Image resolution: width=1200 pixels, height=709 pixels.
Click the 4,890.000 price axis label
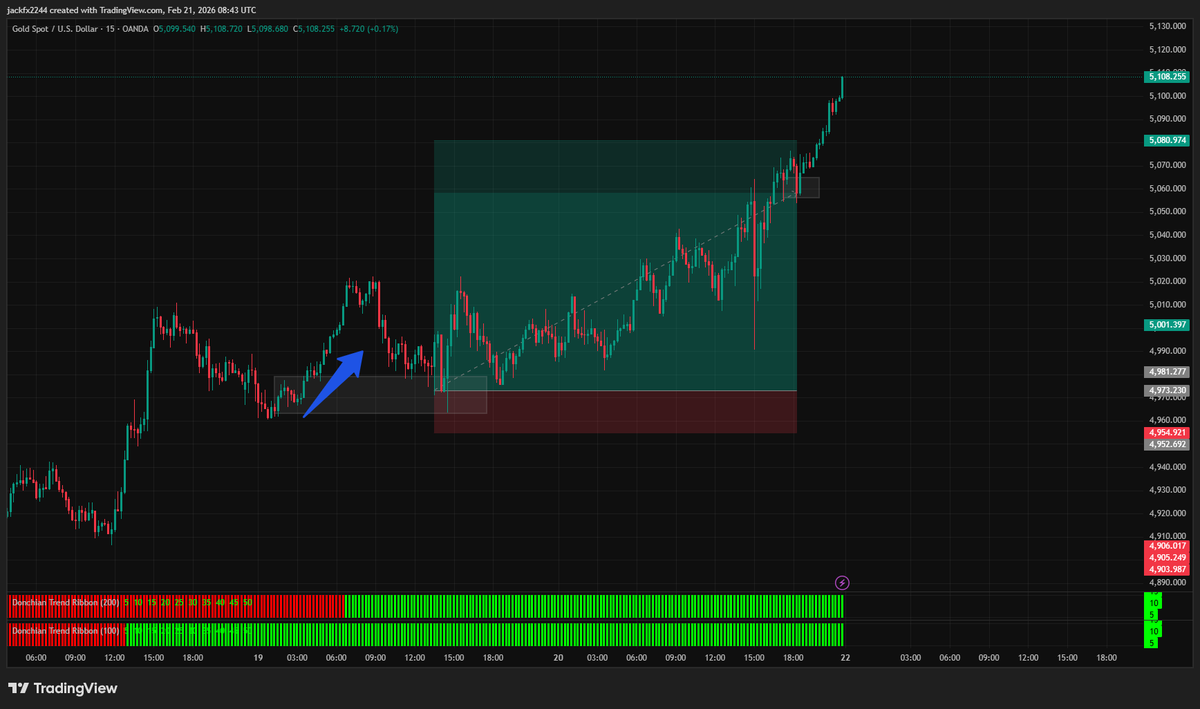[1167, 582]
